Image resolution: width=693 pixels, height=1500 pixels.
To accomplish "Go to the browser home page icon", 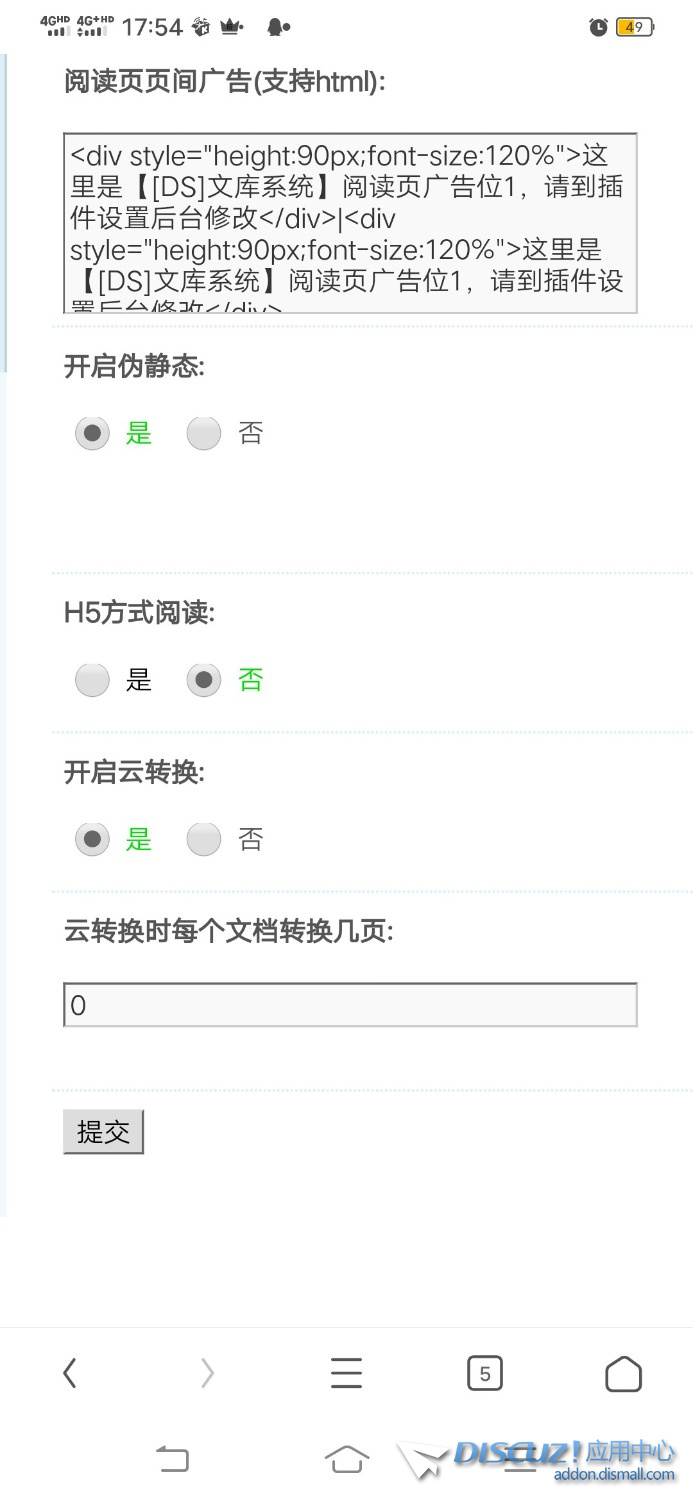I will click(x=623, y=1374).
